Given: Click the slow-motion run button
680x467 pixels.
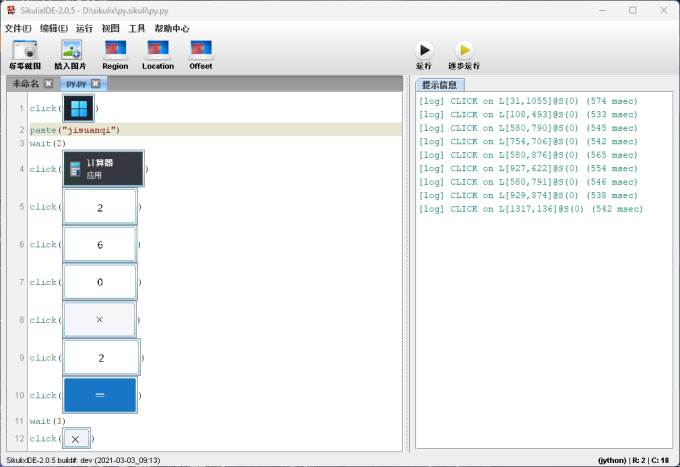Looking at the screenshot, I should (464, 50).
